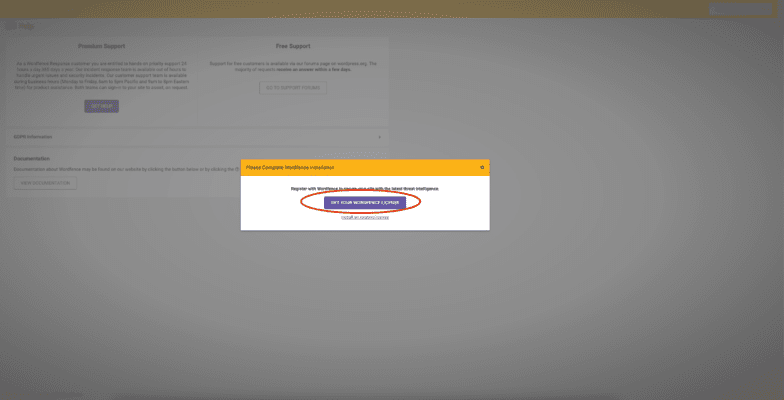This screenshot has height=400, width=784.
Task: Click Get Your Wordfence License button
Action: [364, 202]
